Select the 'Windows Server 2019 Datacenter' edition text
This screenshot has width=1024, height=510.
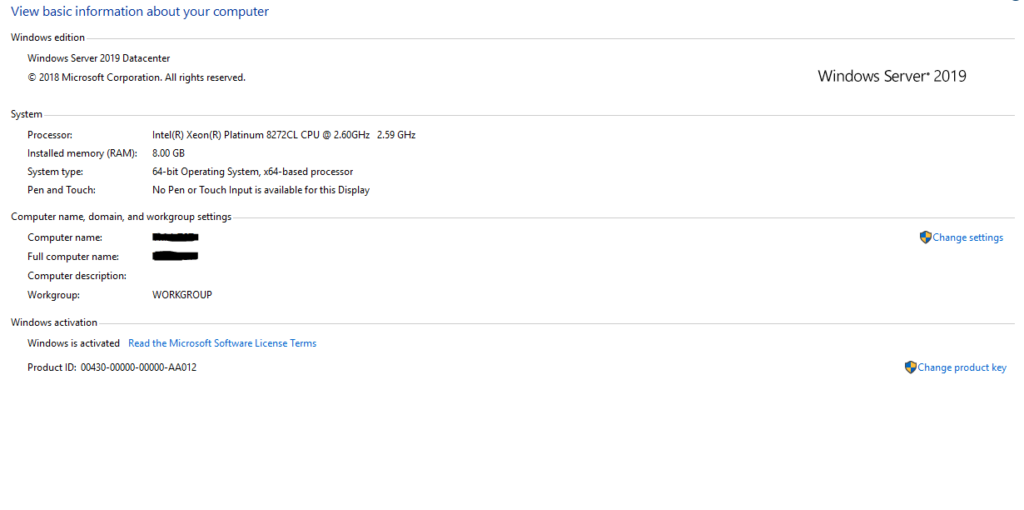click(x=99, y=58)
